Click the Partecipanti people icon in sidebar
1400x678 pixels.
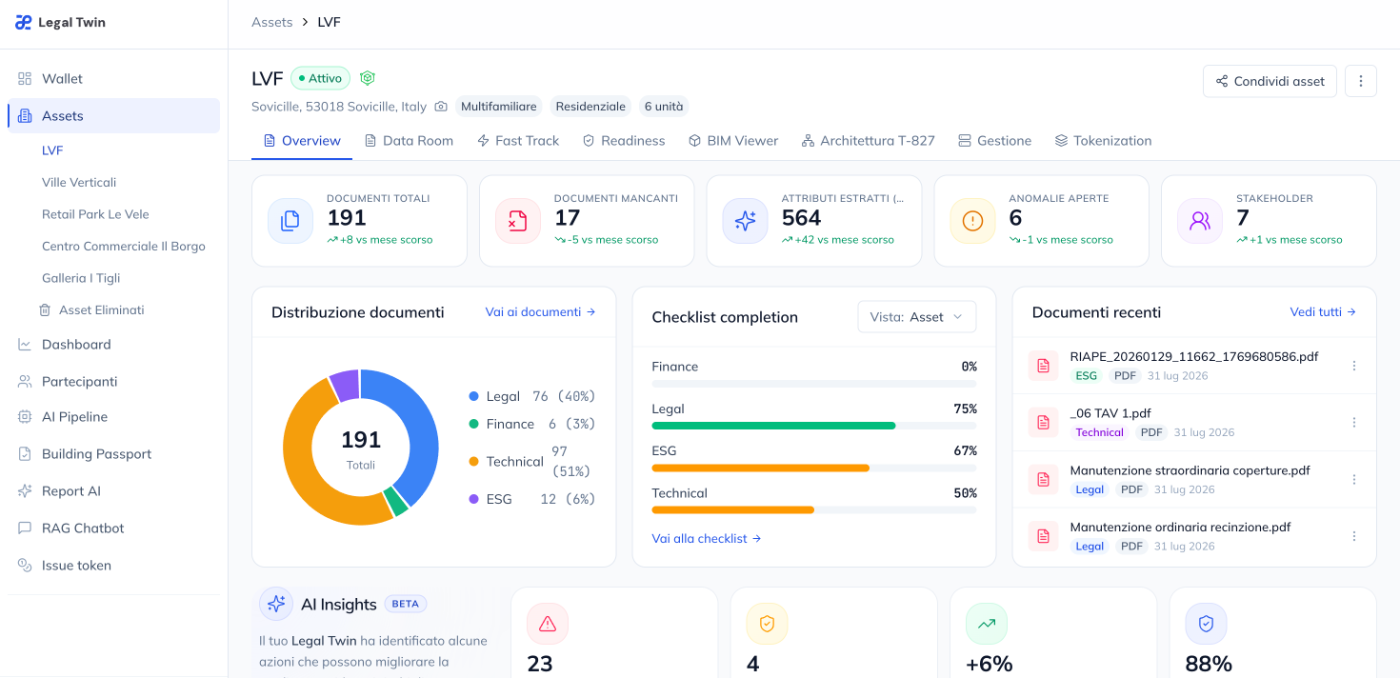tap(25, 381)
